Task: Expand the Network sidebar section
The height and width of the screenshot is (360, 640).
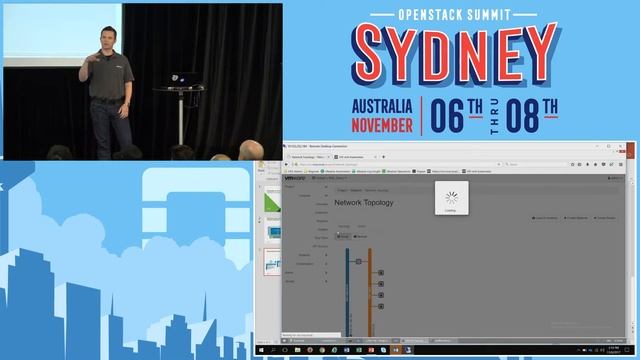Action: point(312,255)
